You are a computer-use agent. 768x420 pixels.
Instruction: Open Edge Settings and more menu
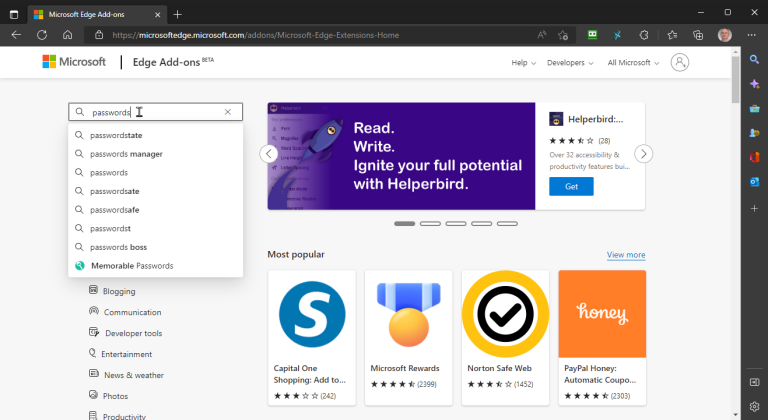pos(751,35)
